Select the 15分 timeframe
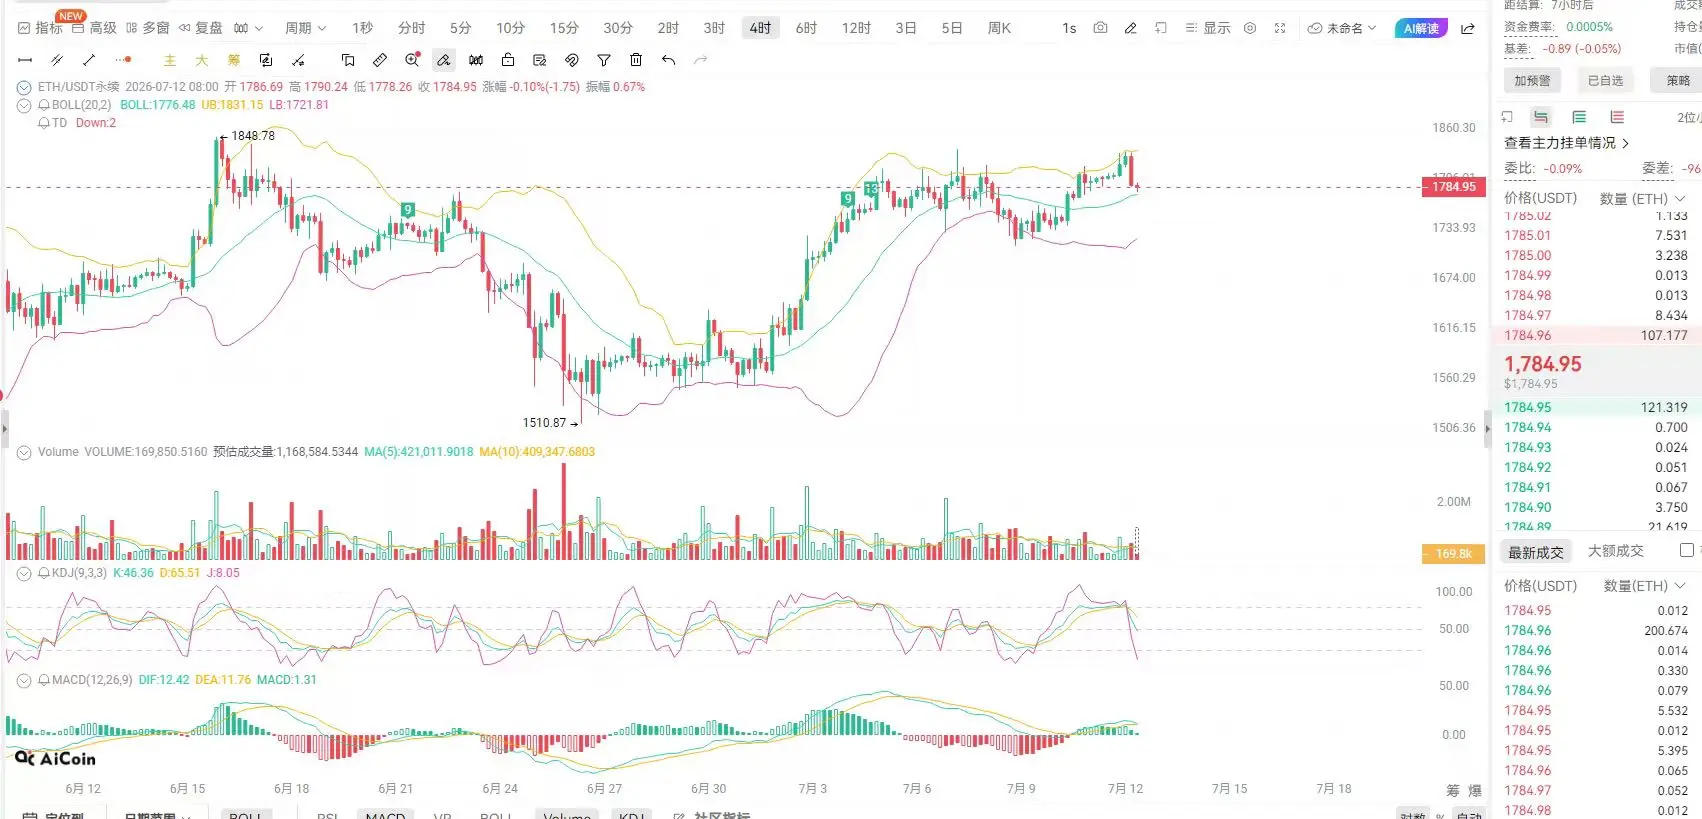1702x819 pixels. (563, 28)
